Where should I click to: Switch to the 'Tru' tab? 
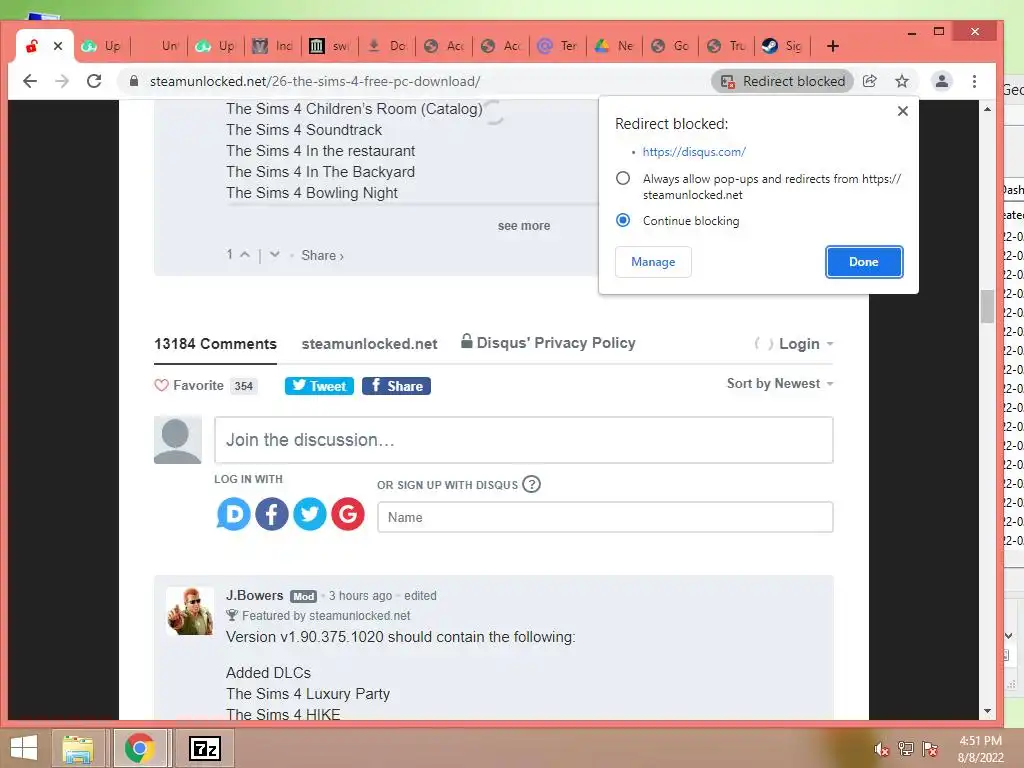pos(726,46)
